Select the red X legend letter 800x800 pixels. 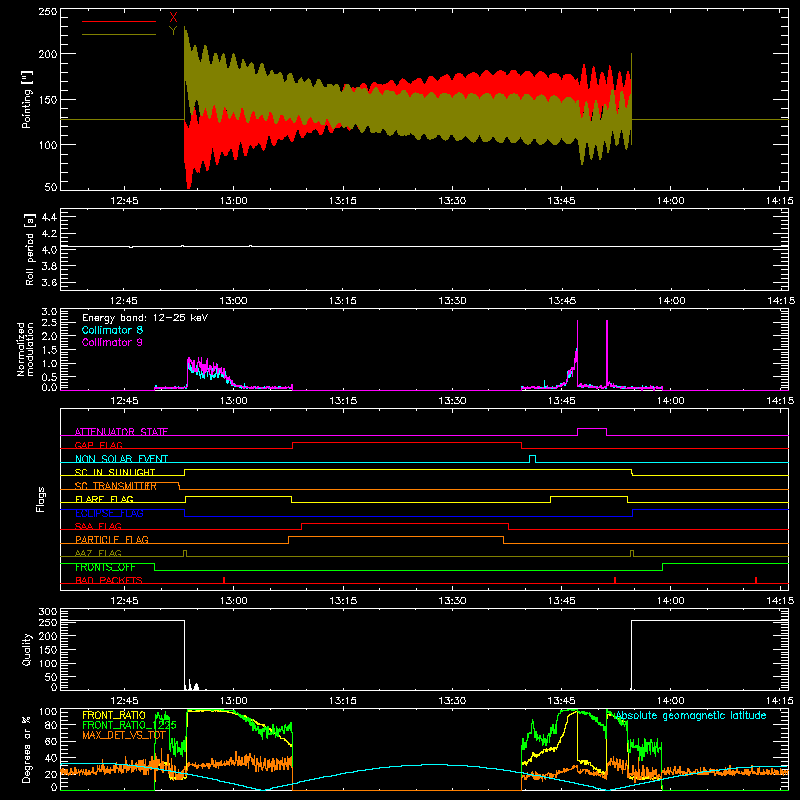pos(173,18)
